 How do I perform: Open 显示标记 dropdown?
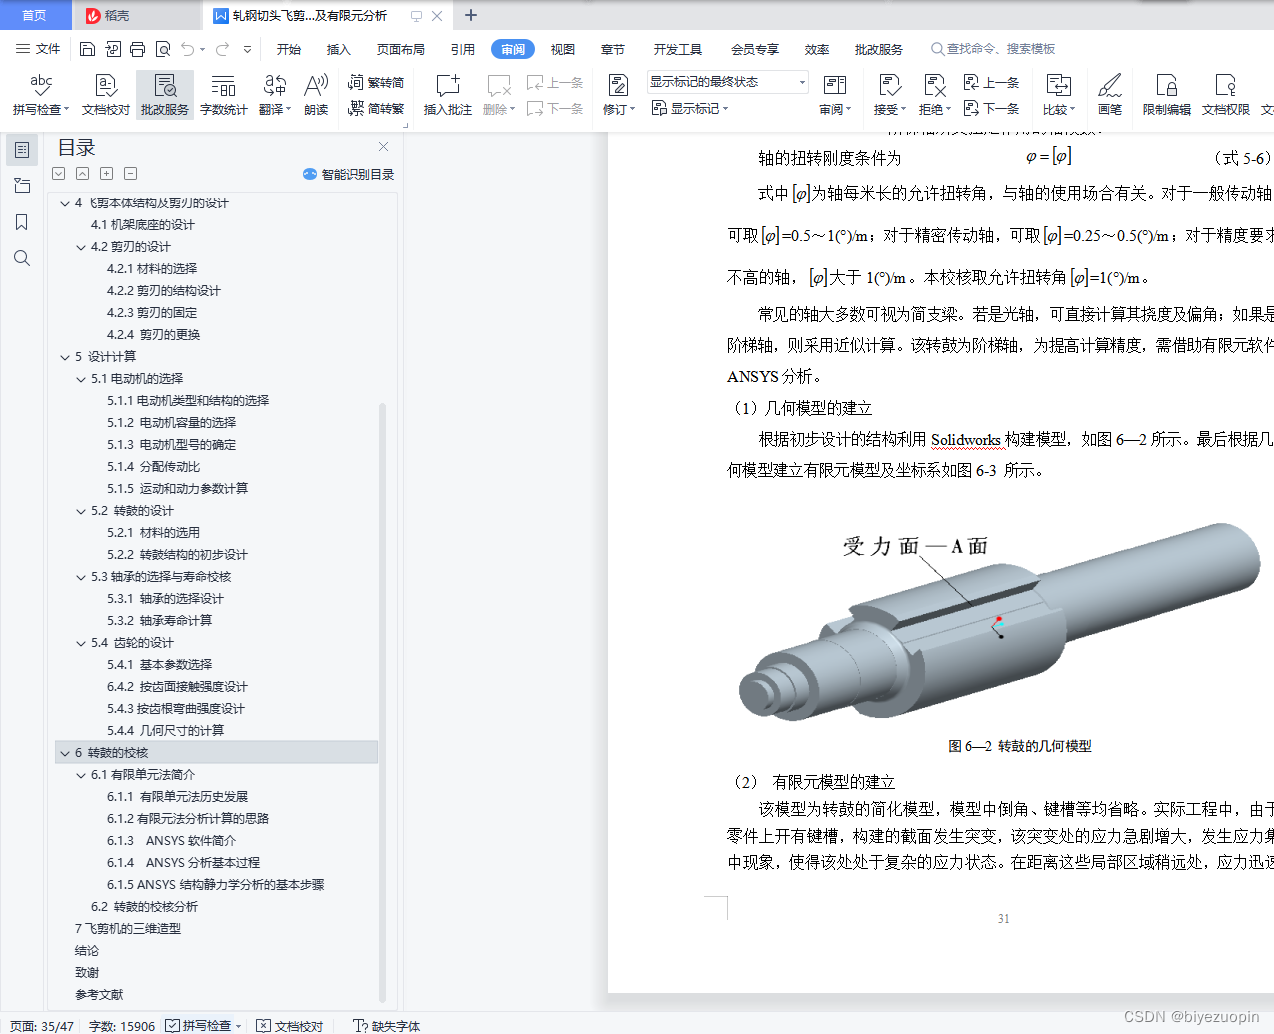tap(690, 108)
